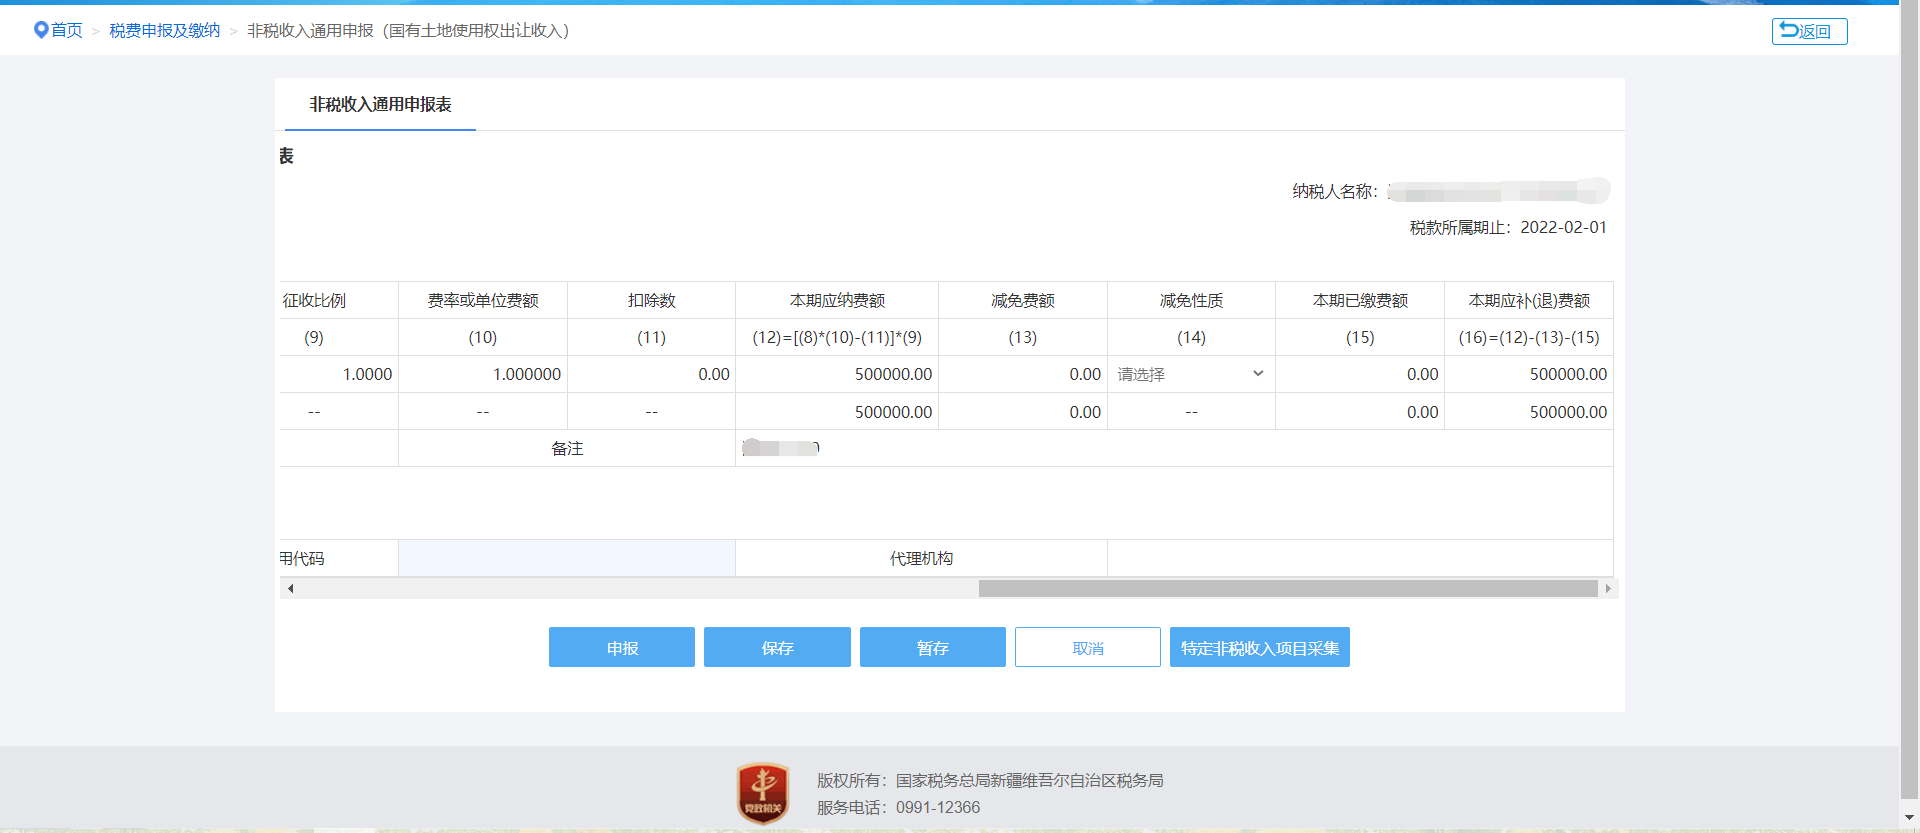Click the tax bureau emblem logo in footer
1920x833 pixels.
(x=763, y=793)
